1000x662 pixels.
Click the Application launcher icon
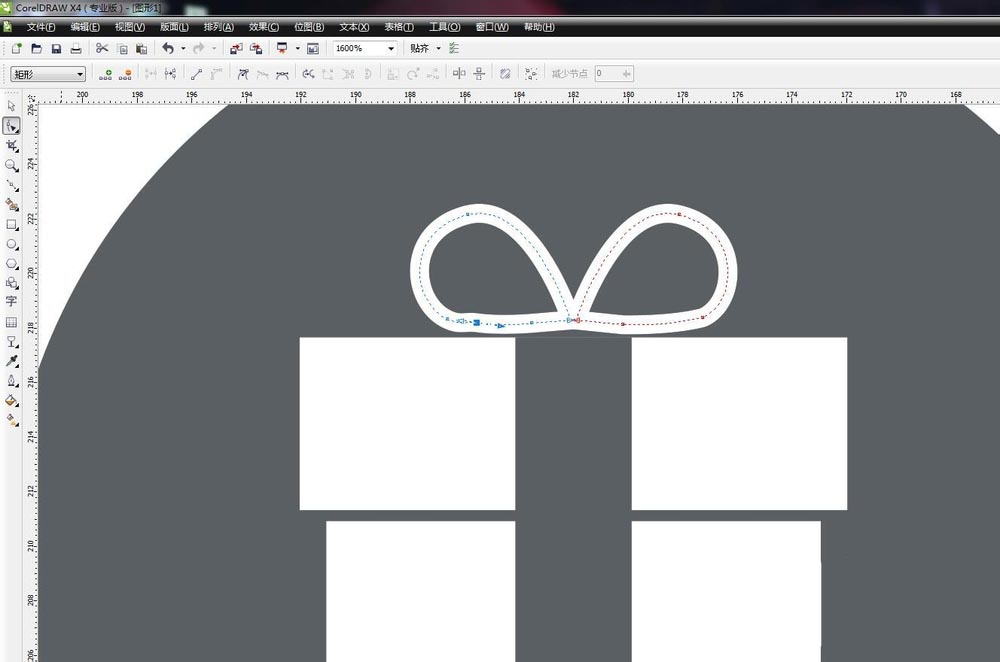pyautogui.click(x=282, y=48)
